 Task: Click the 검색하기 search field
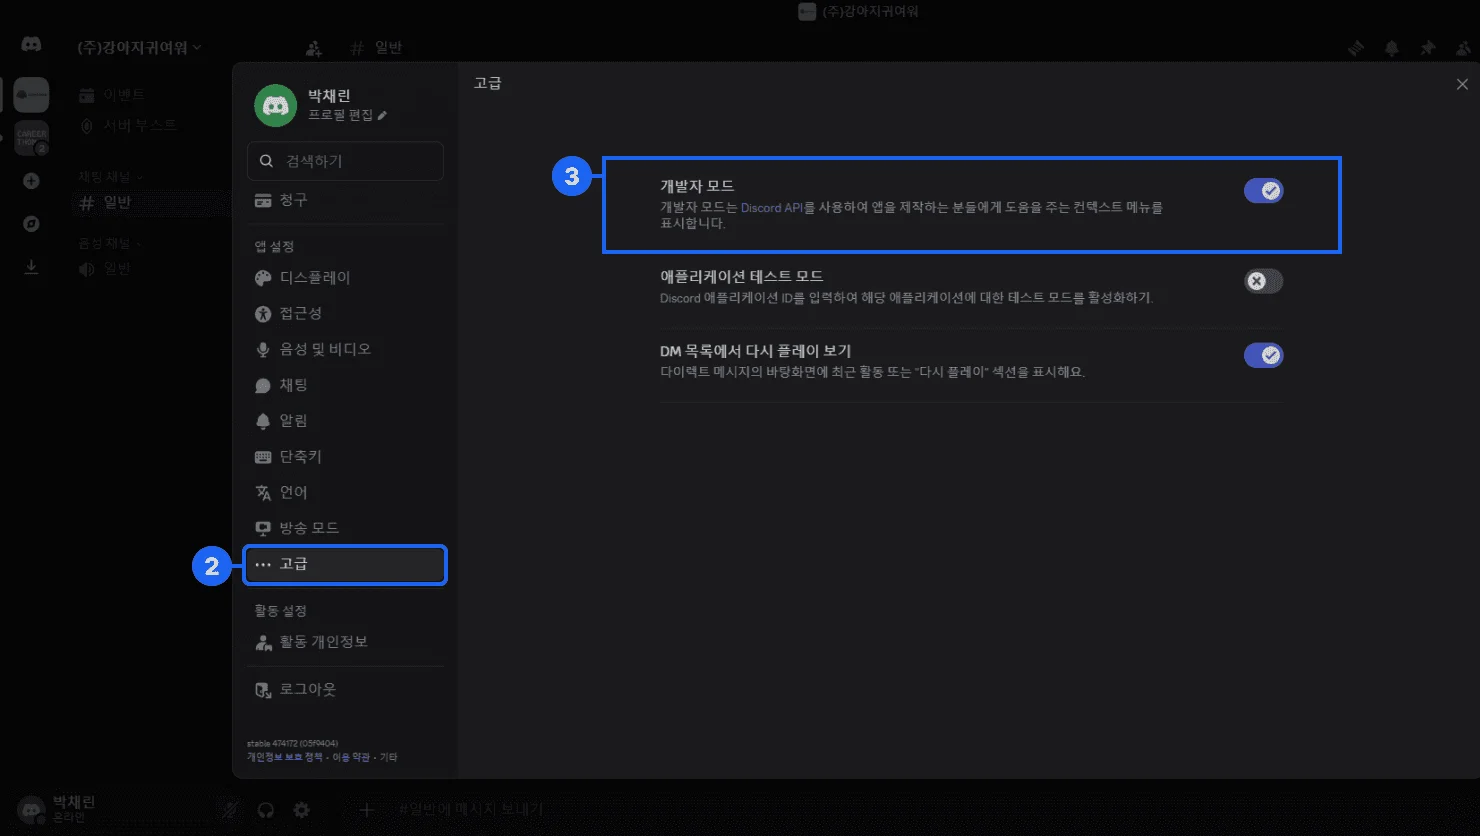(345, 161)
